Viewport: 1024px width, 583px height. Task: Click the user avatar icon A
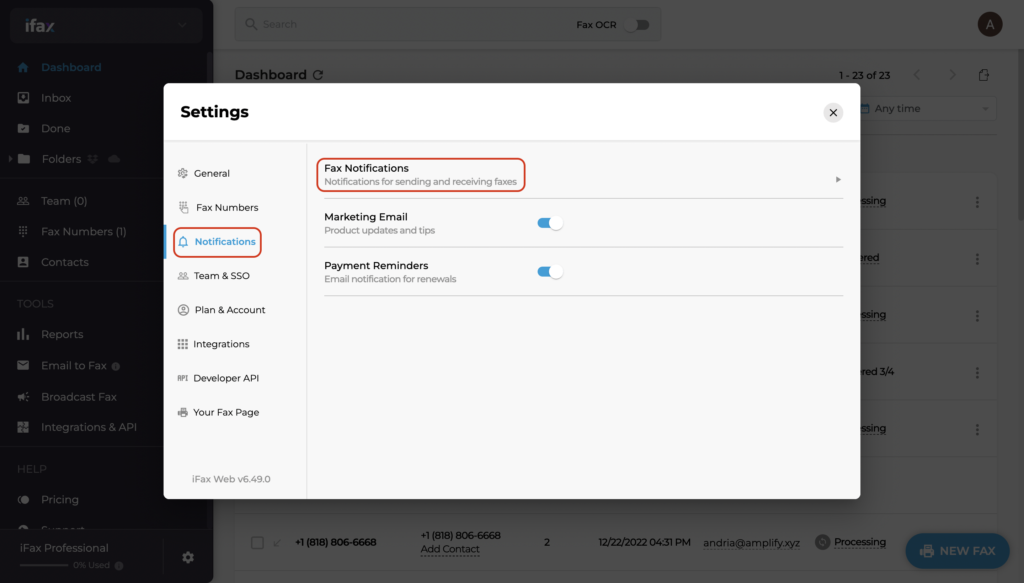click(x=989, y=25)
